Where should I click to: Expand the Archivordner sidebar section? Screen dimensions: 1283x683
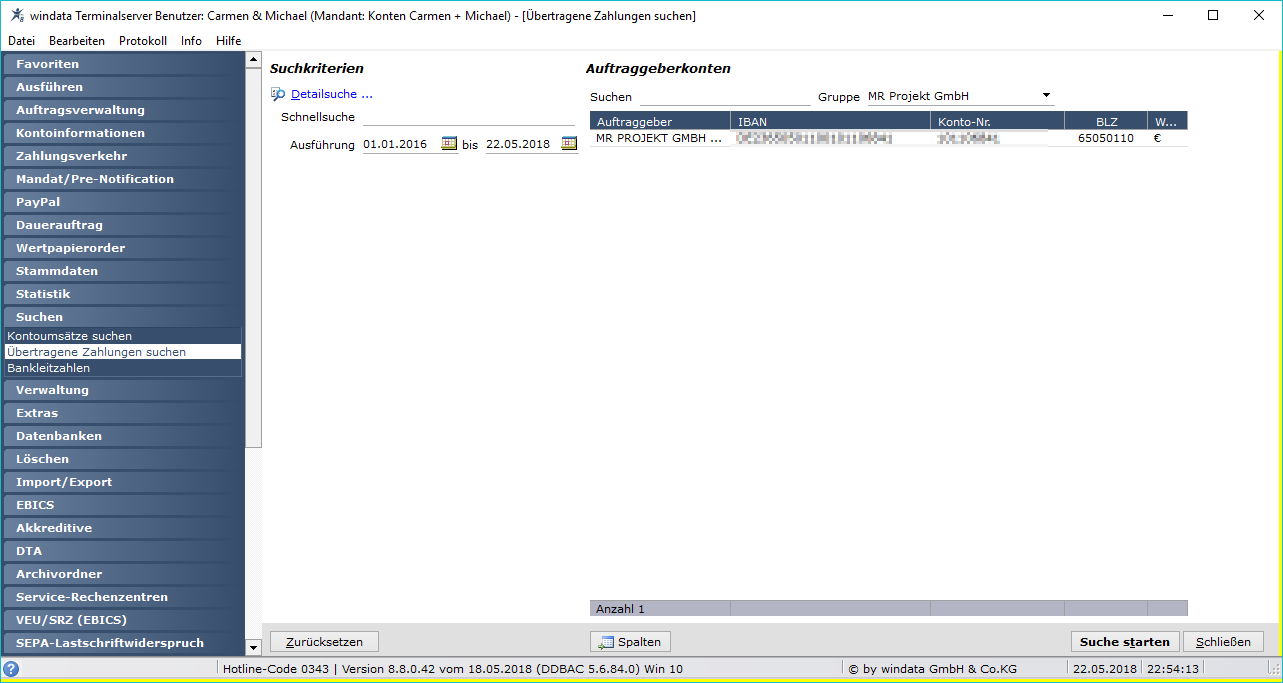(123, 574)
